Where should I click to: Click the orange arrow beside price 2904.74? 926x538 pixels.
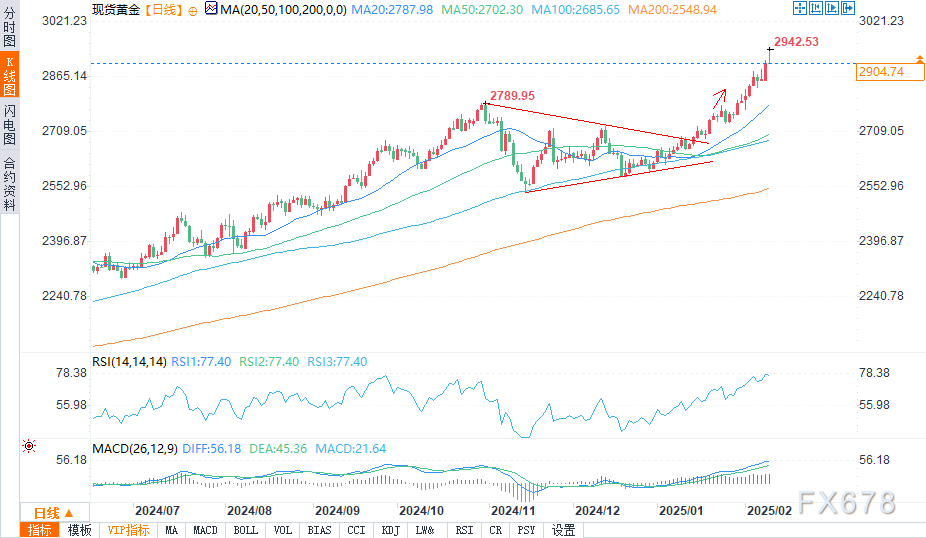pyautogui.click(x=918, y=61)
